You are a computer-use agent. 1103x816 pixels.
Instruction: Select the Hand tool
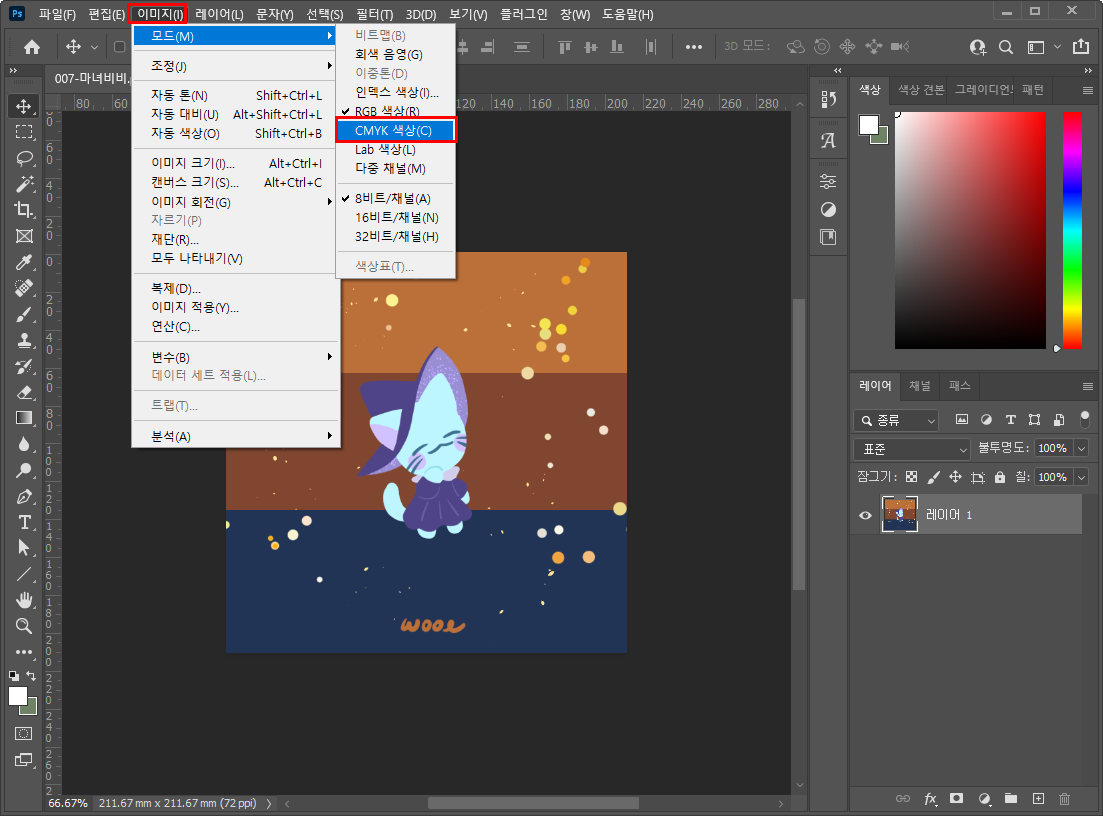click(x=24, y=600)
